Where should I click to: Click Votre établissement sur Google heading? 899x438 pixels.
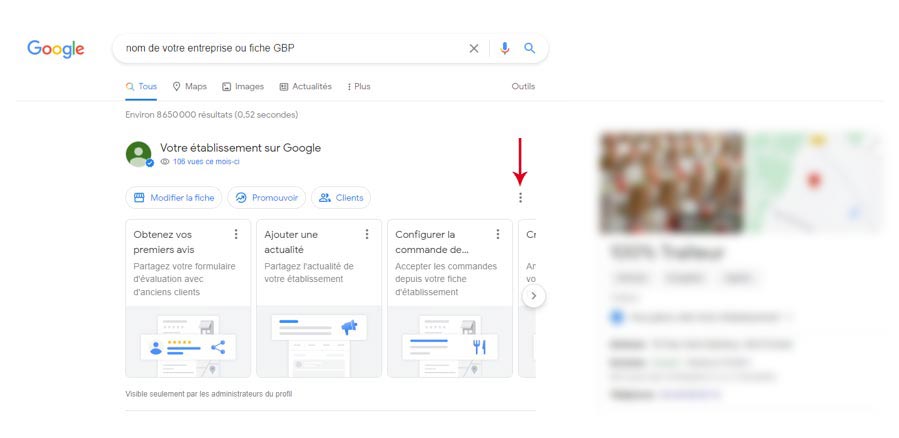[240, 148]
